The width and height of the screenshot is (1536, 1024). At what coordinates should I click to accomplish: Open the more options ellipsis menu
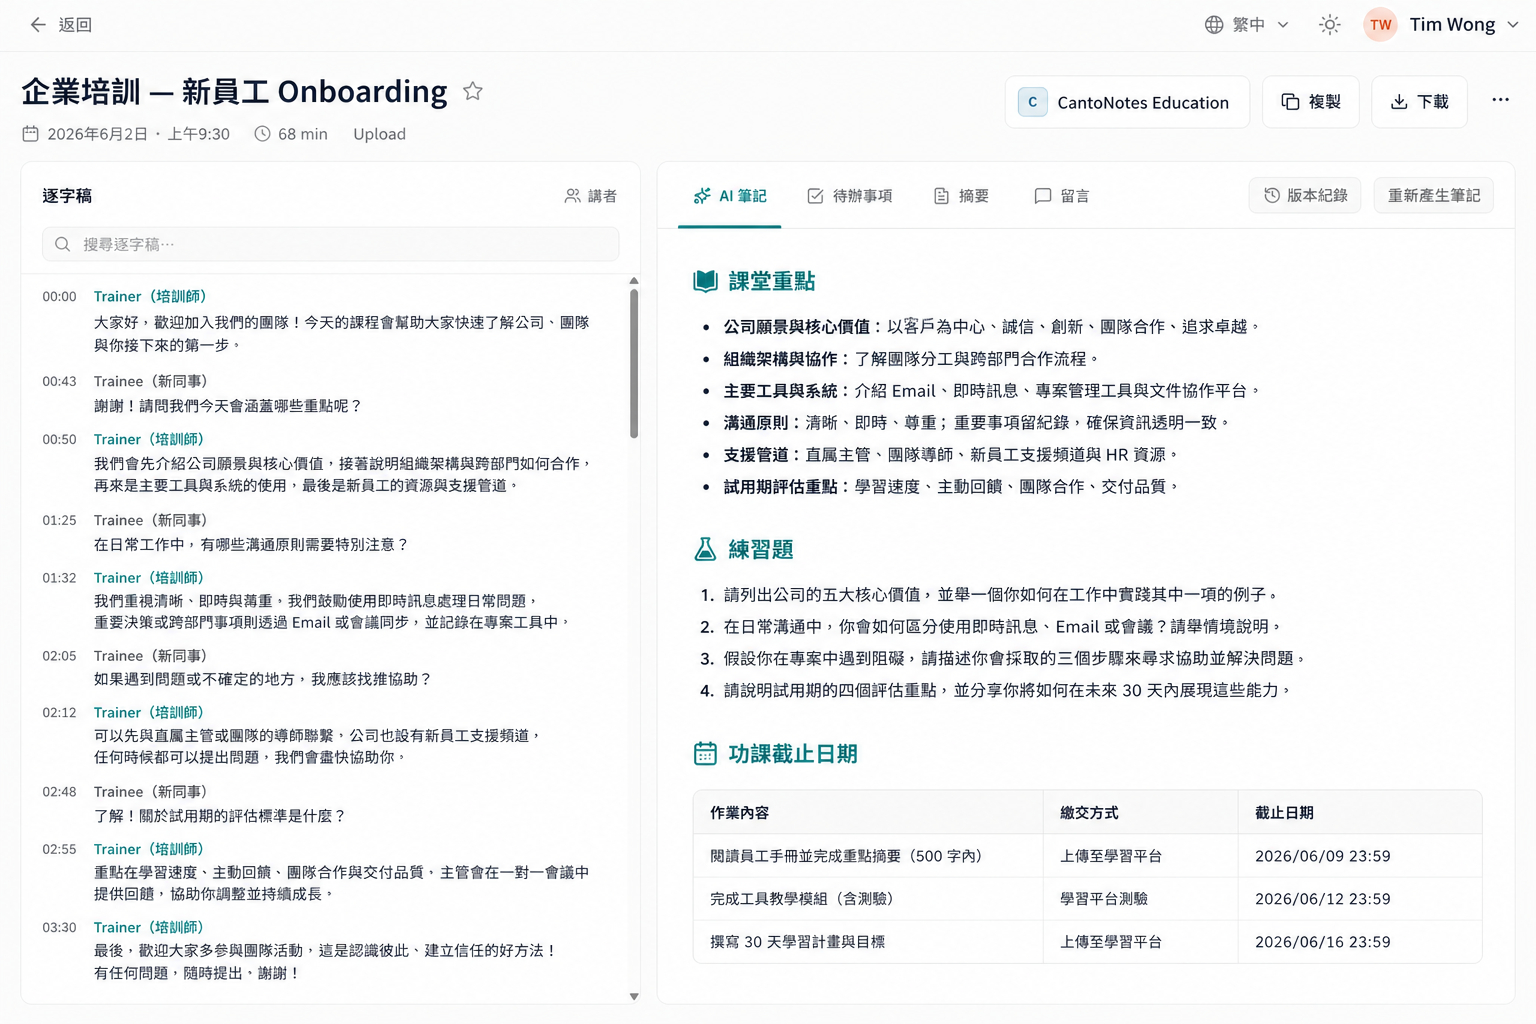(x=1500, y=100)
